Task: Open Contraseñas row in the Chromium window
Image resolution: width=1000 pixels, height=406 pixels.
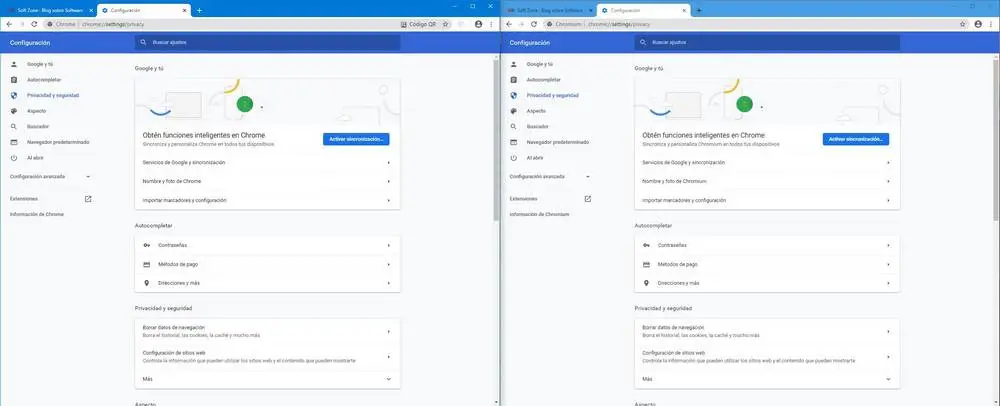Action: coord(767,245)
